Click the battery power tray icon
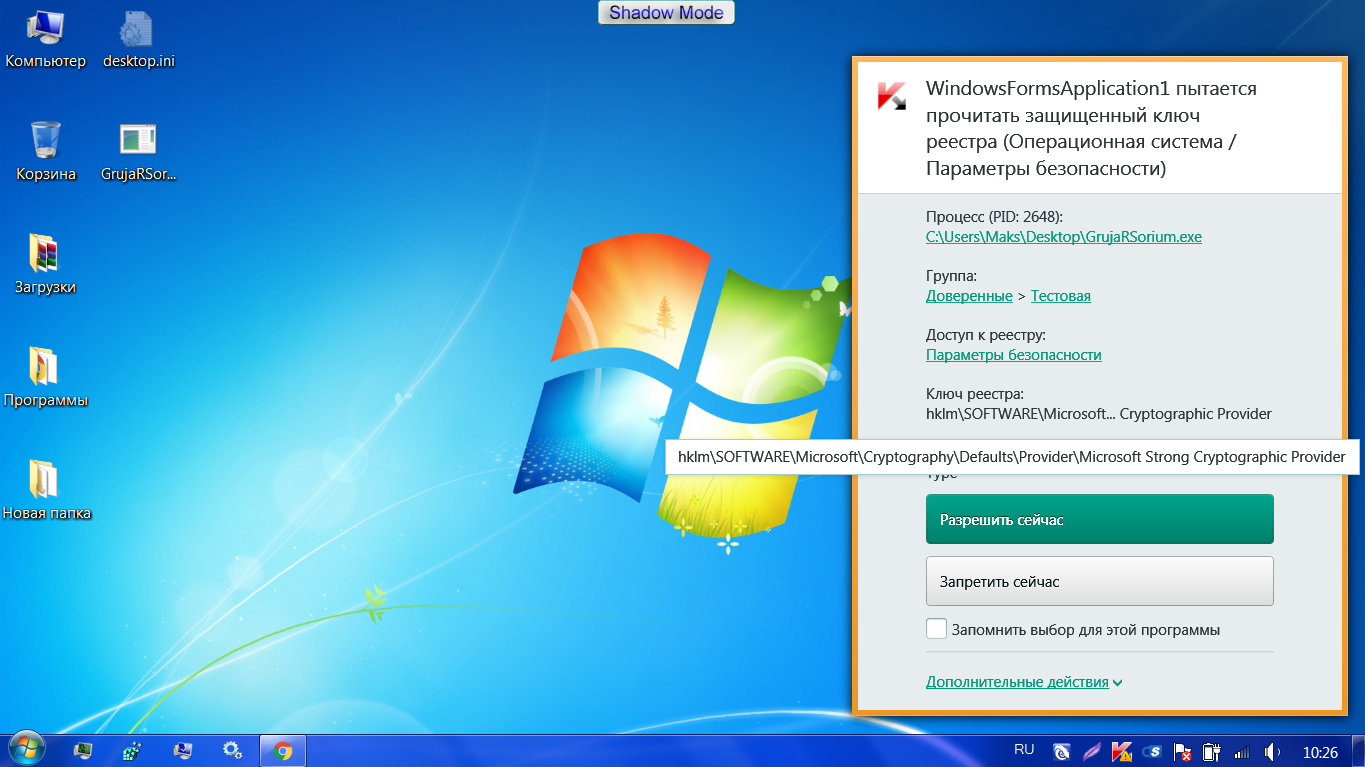Viewport: 1365px width, 767px height. [x=1212, y=751]
